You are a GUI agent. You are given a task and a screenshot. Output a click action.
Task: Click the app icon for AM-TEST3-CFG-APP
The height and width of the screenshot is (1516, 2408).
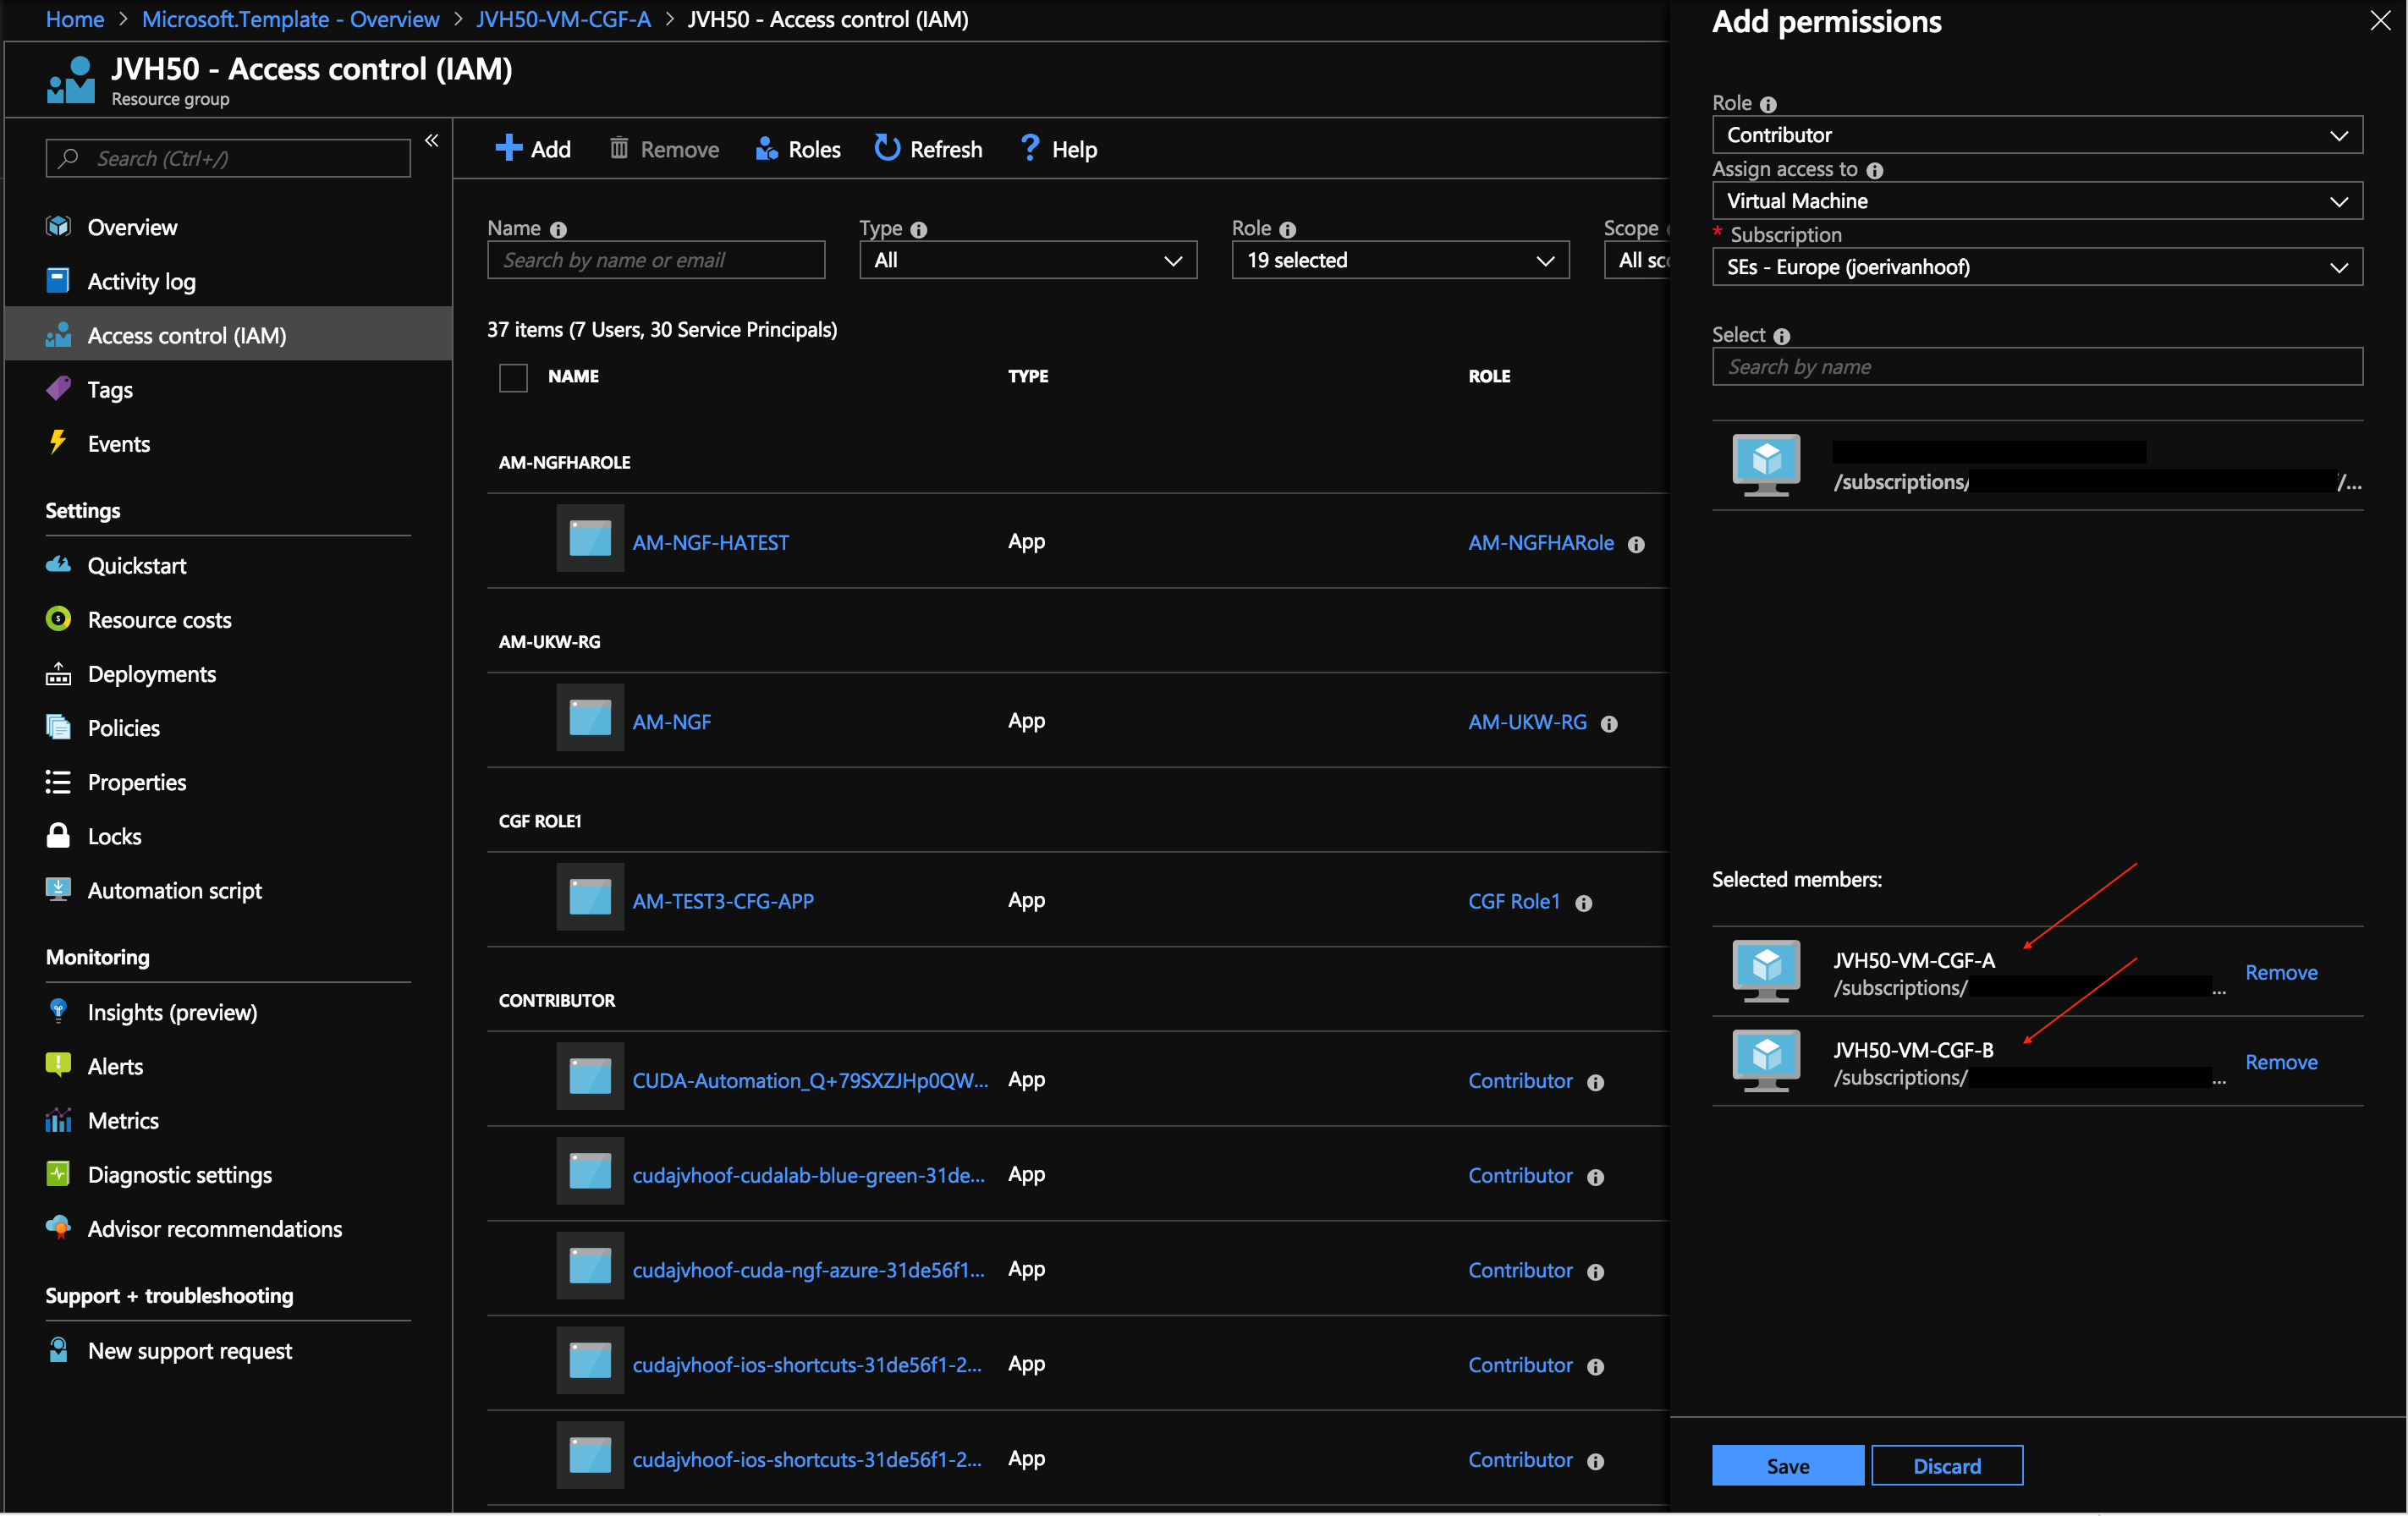pos(590,896)
